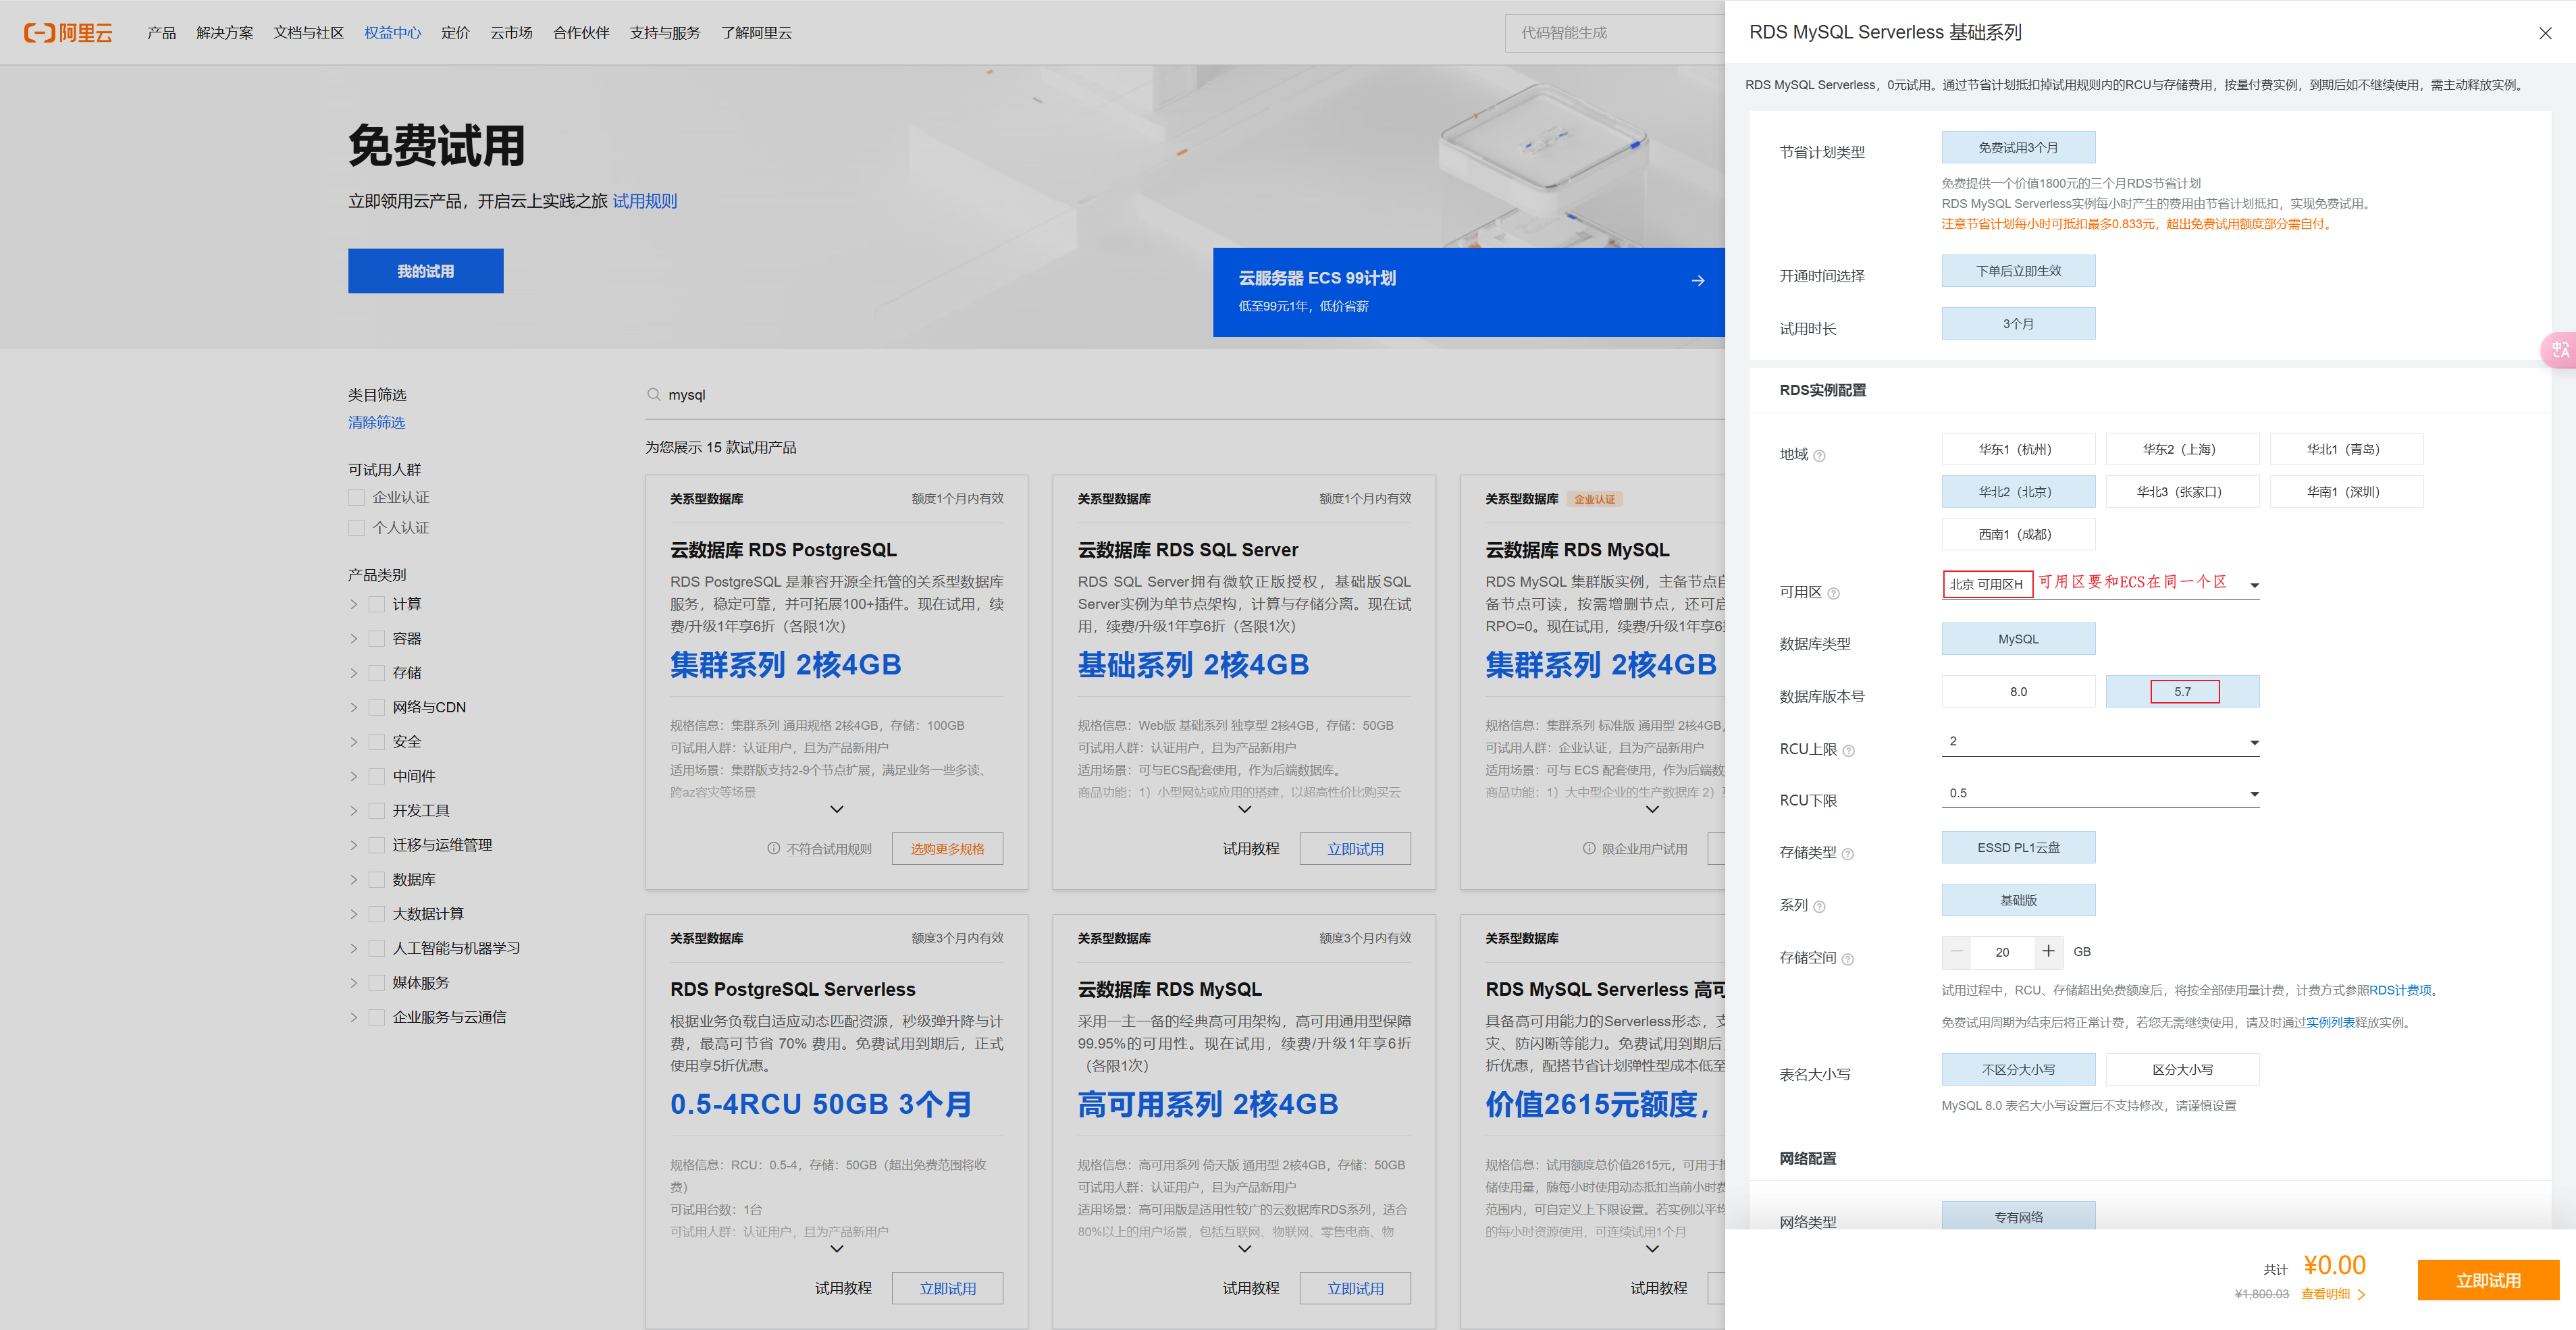Click the 代码智能生成 search box
The width and height of the screenshot is (2576, 1330).
[x=1614, y=33]
